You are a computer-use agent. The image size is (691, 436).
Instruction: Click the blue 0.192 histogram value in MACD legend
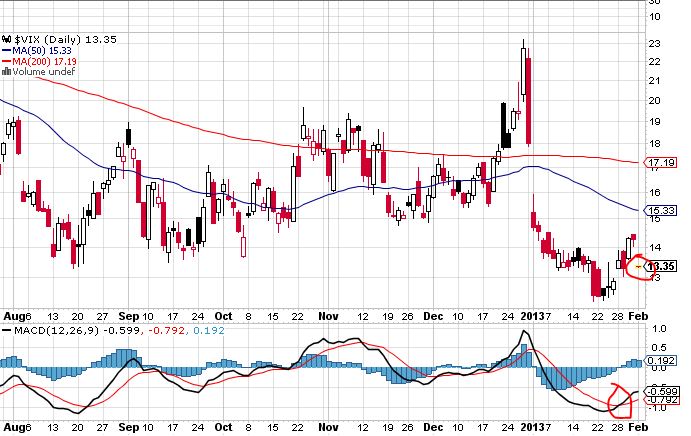click(x=208, y=330)
